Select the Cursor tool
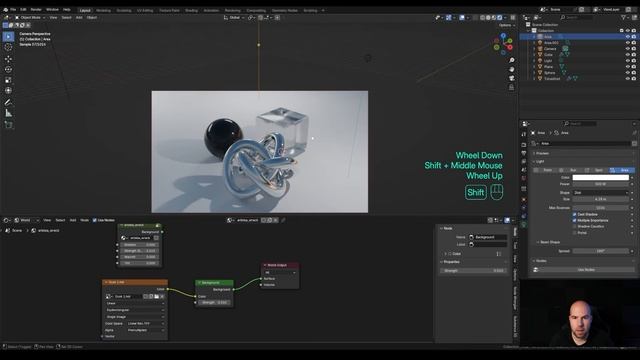 9,47
